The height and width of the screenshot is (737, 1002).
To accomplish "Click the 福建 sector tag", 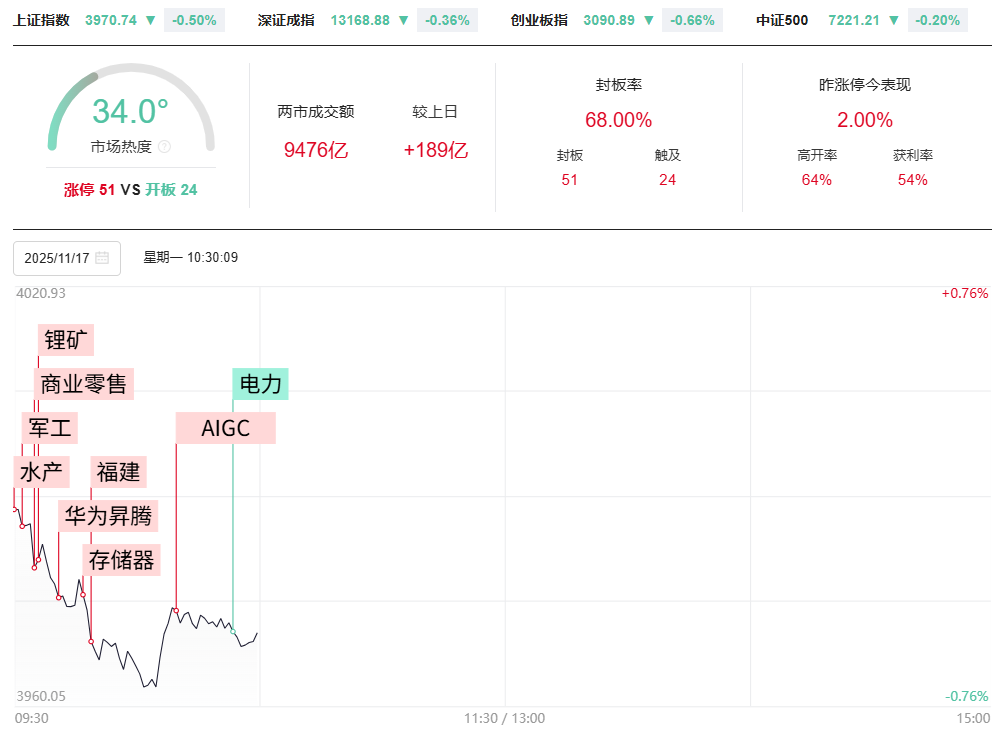I will pyautogui.click(x=119, y=471).
